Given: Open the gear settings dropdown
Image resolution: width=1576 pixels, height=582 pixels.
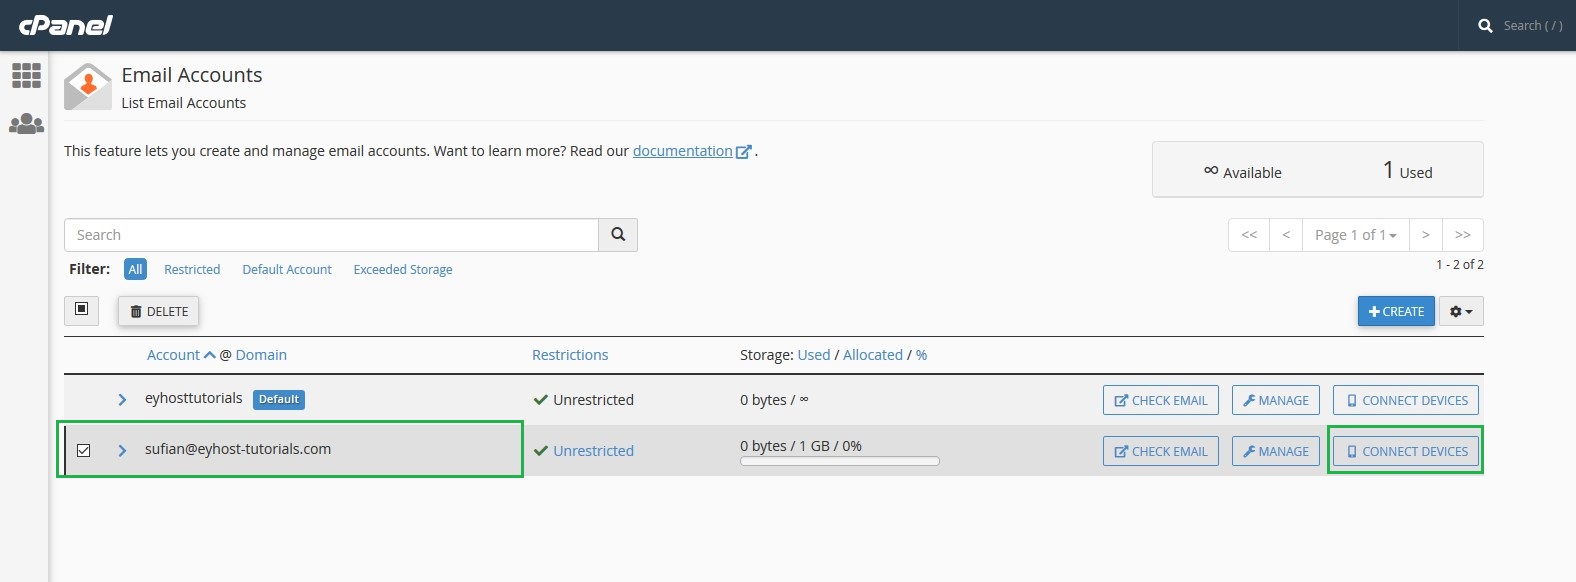Looking at the screenshot, I should click(1461, 312).
